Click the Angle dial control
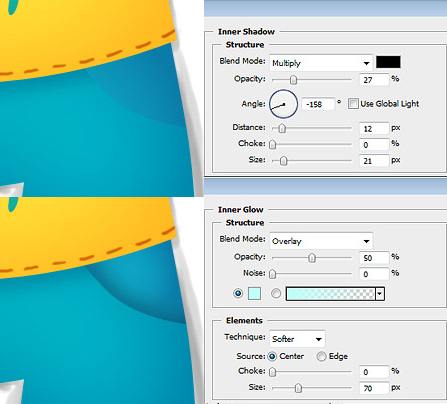This screenshot has width=447, height=404. pos(283,104)
